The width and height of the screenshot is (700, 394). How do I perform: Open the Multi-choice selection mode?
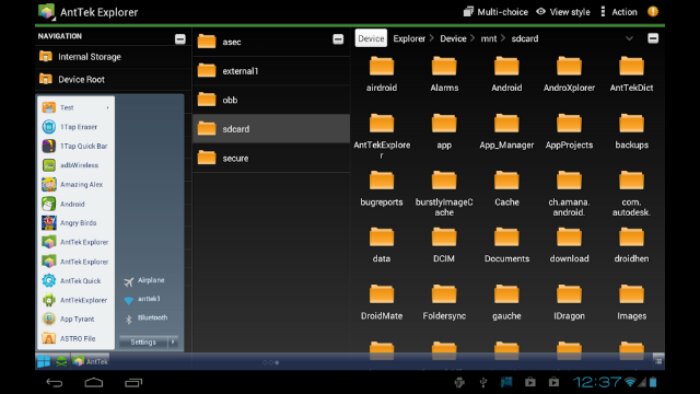(x=496, y=12)
